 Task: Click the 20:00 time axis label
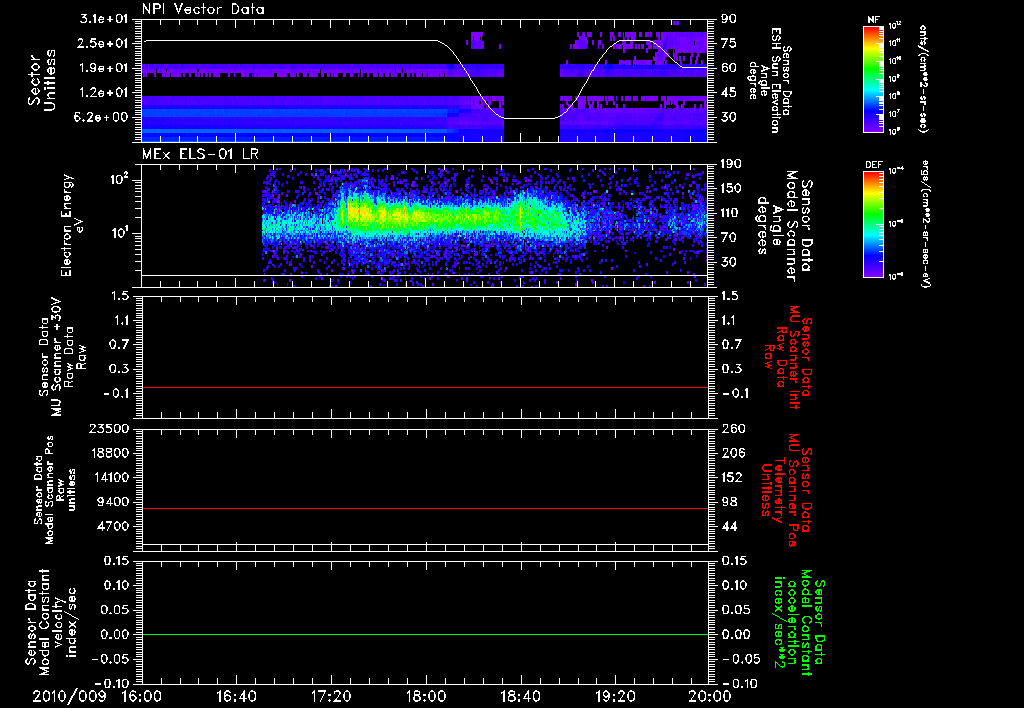tap(710, 696)
